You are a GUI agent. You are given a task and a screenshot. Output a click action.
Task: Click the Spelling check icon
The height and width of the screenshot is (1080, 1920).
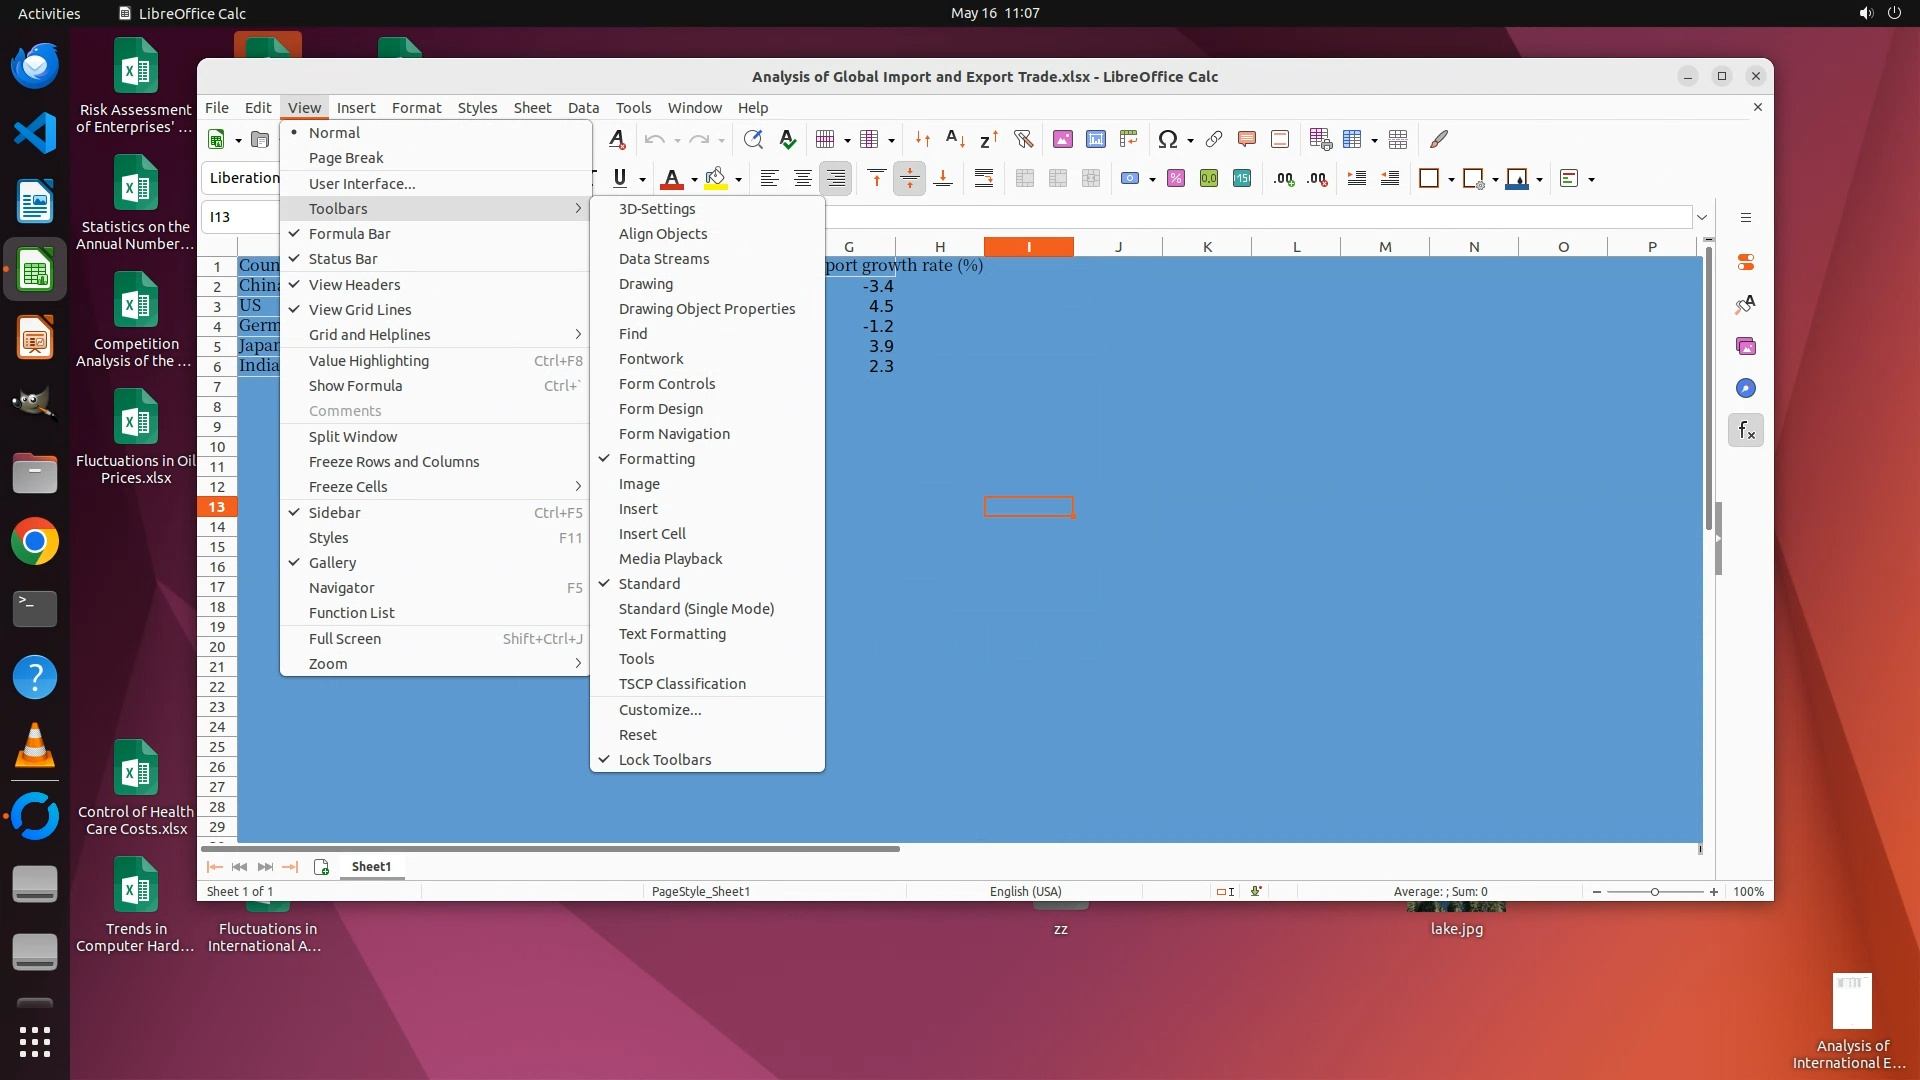[x=788, y=140]
